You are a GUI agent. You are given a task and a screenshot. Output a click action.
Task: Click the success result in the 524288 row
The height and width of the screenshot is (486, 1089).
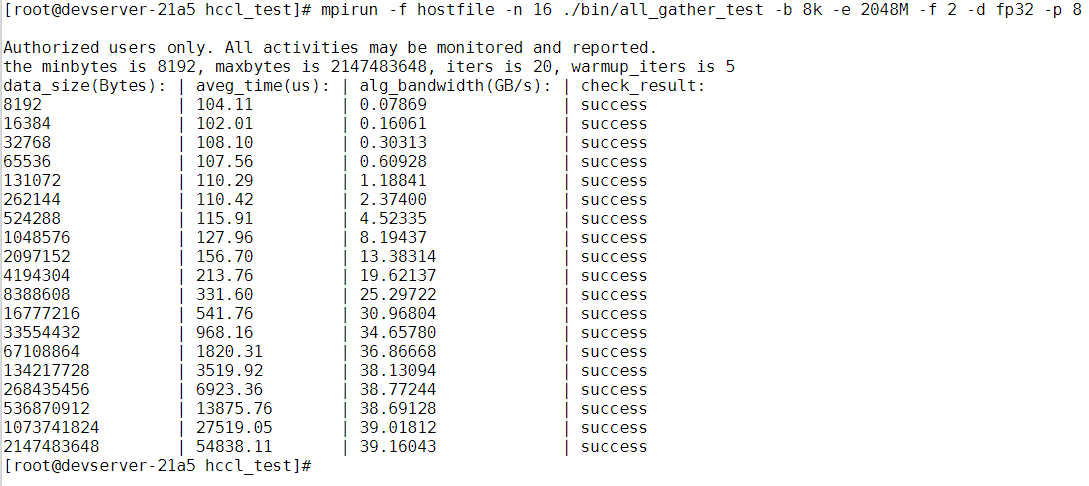click(x=614, y=219)
